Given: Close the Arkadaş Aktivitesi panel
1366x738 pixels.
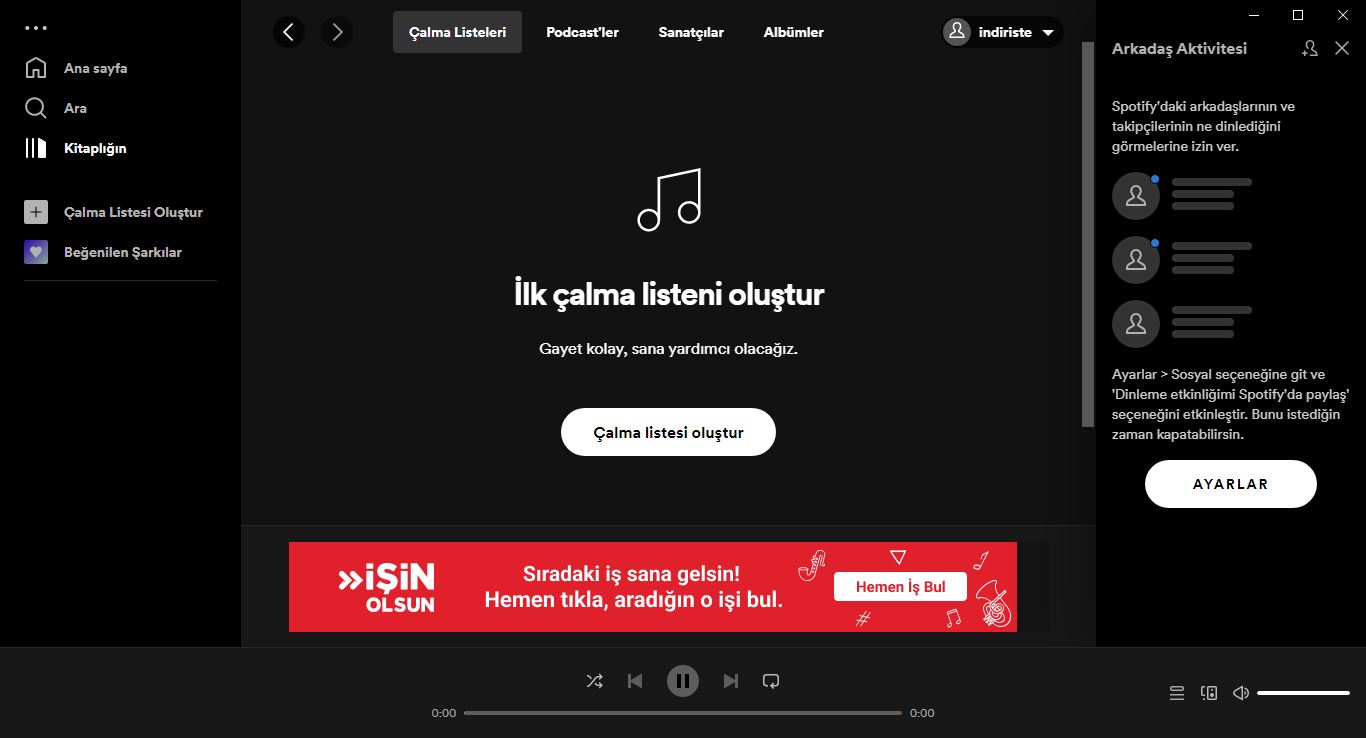Looking at the screenshot, I should (x=1342, y=48).
